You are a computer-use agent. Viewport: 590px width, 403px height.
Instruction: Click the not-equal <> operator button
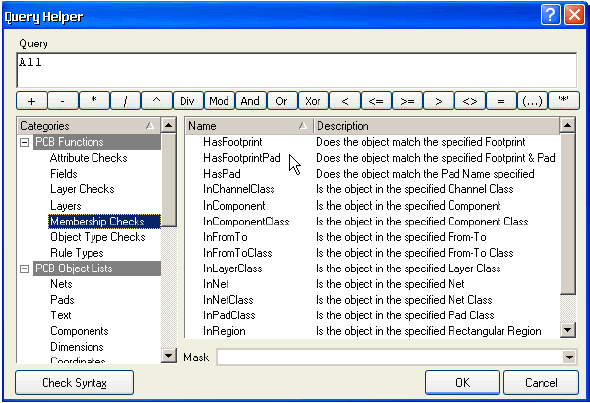470,101
